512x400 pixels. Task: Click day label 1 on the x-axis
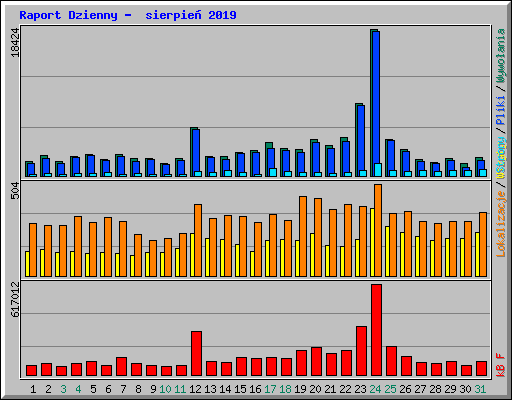(33, 389)
